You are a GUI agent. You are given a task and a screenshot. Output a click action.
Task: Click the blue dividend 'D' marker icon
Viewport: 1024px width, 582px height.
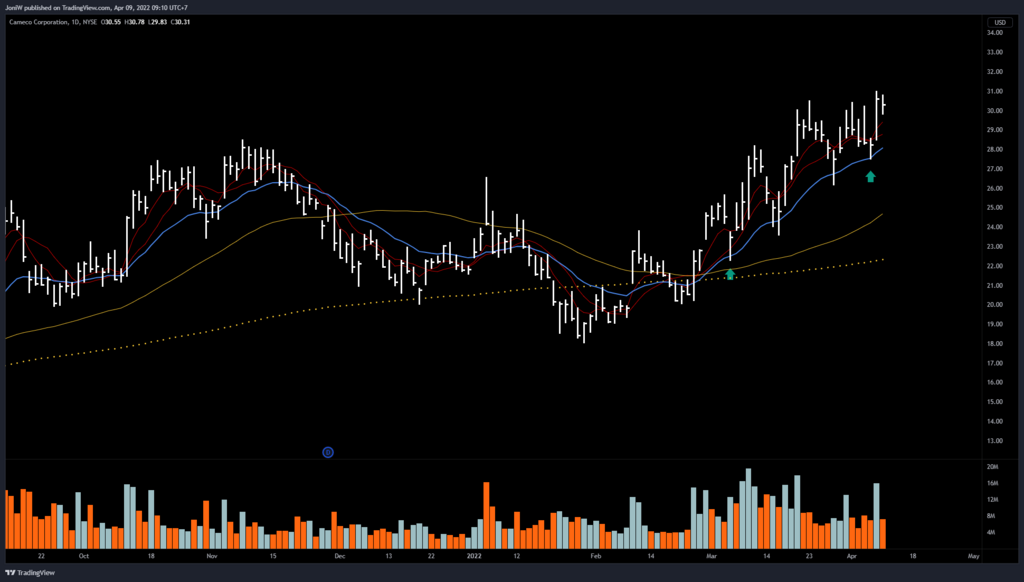coord(327,452)
